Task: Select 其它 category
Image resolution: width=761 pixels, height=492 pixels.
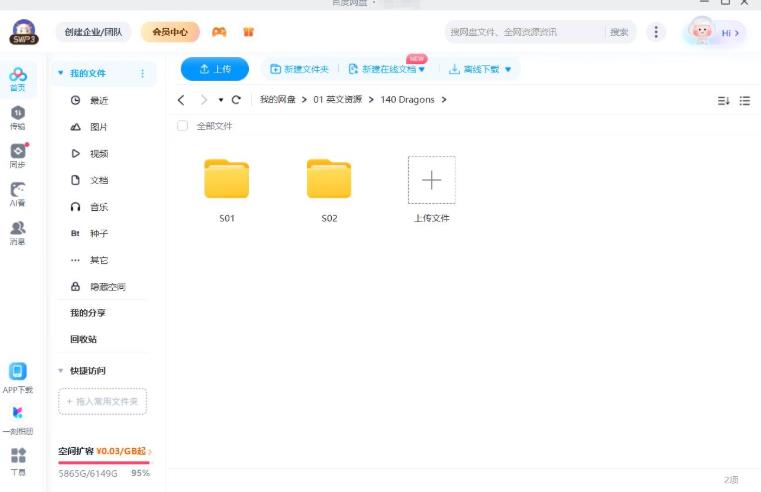Action: [99, 260]
